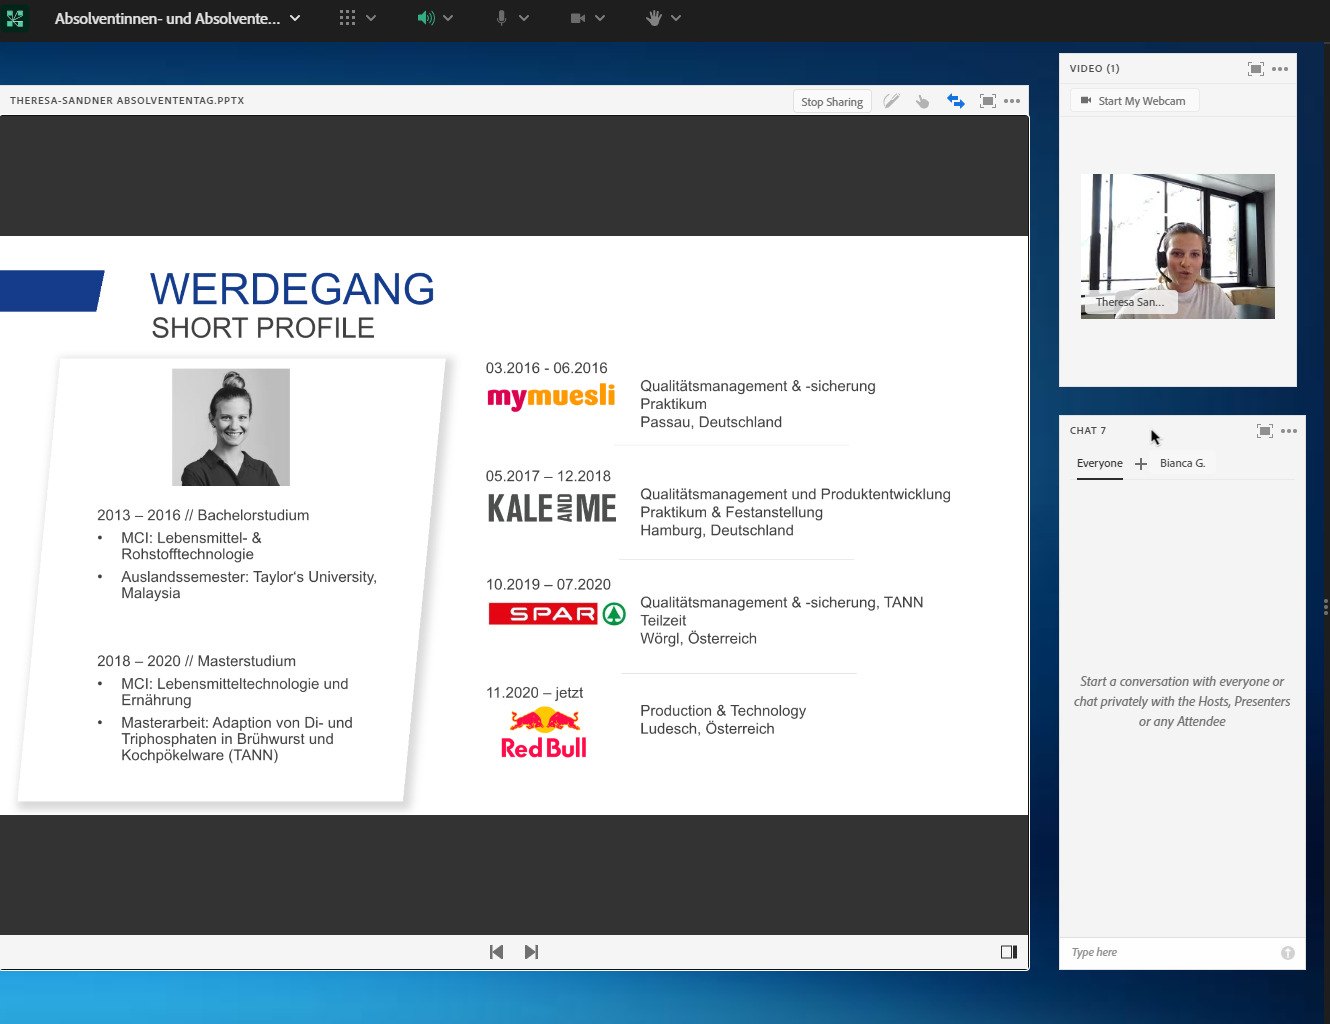Click the CHAT 7 pod title
Screen dimensions: 1330x1024
[1088, 431]
